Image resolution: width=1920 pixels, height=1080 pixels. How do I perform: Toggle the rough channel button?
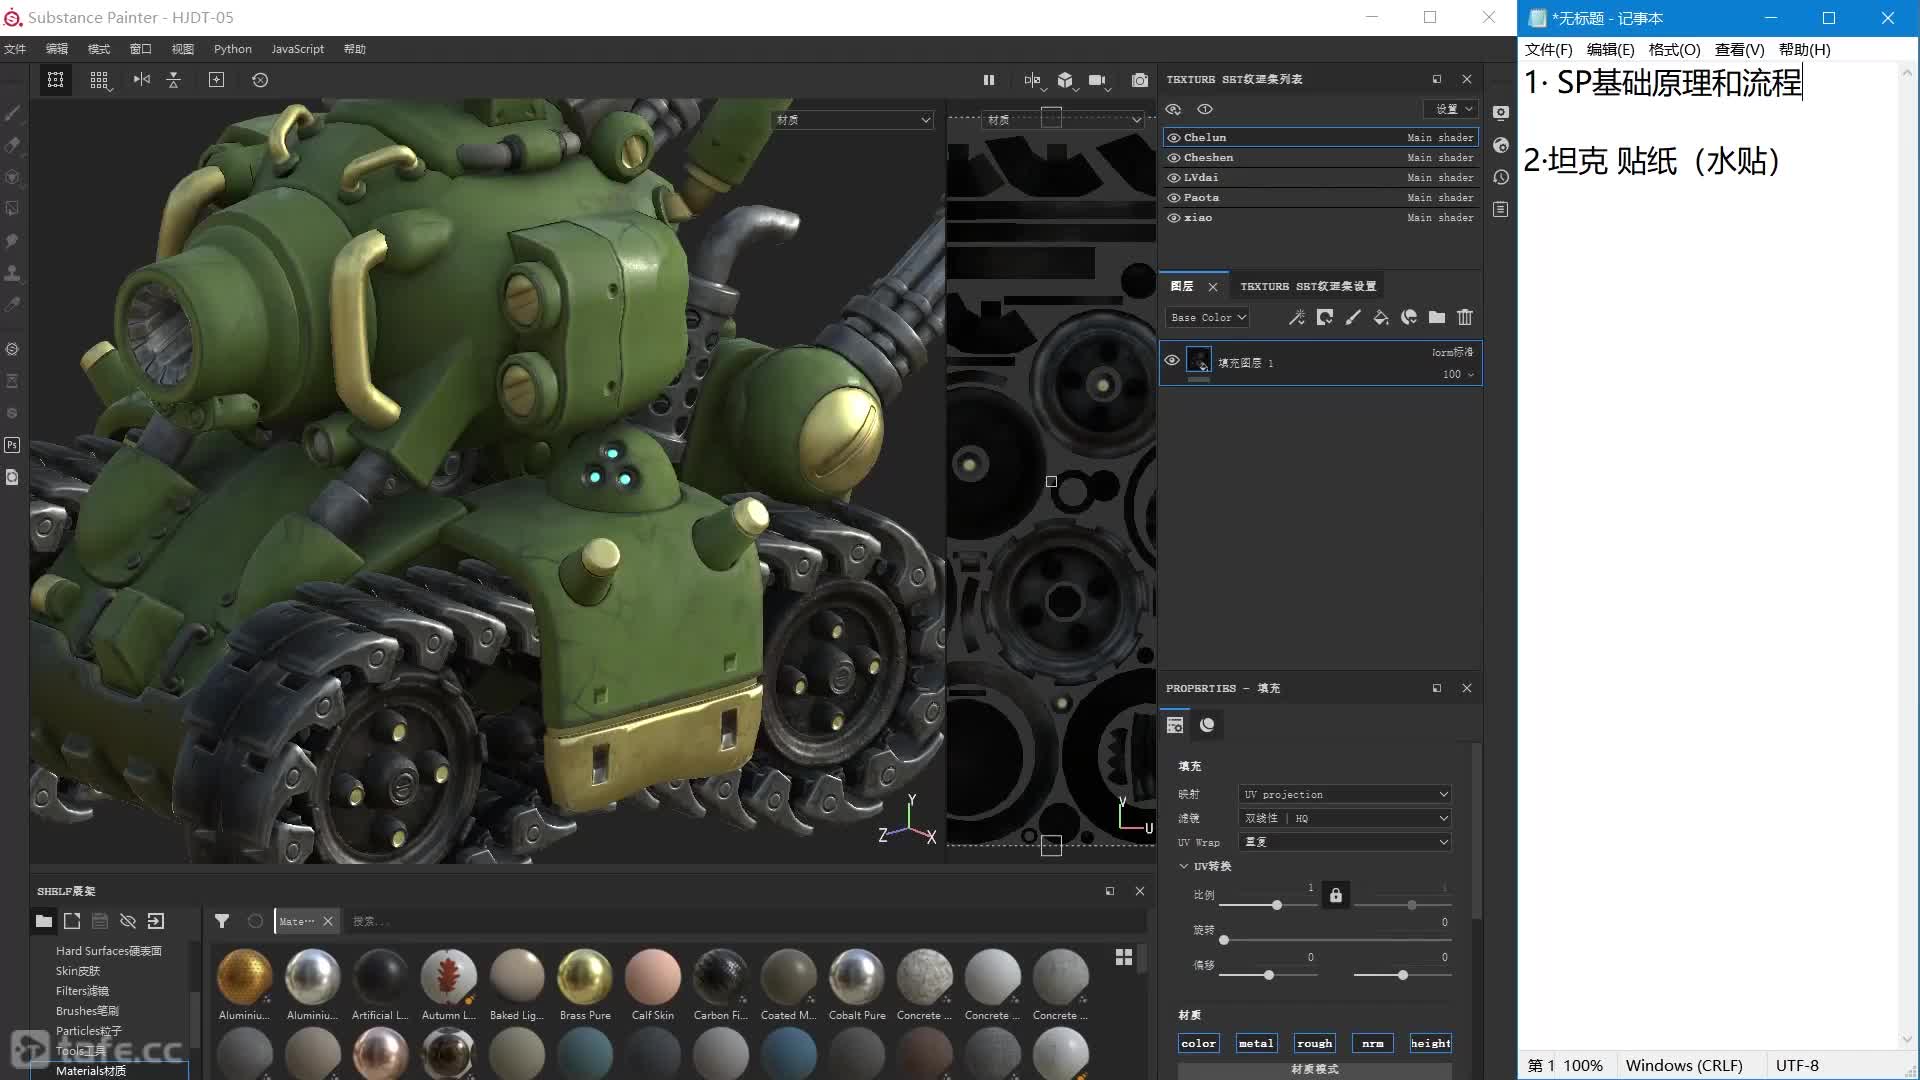pyautogui.click(x=1314, y=1043)
